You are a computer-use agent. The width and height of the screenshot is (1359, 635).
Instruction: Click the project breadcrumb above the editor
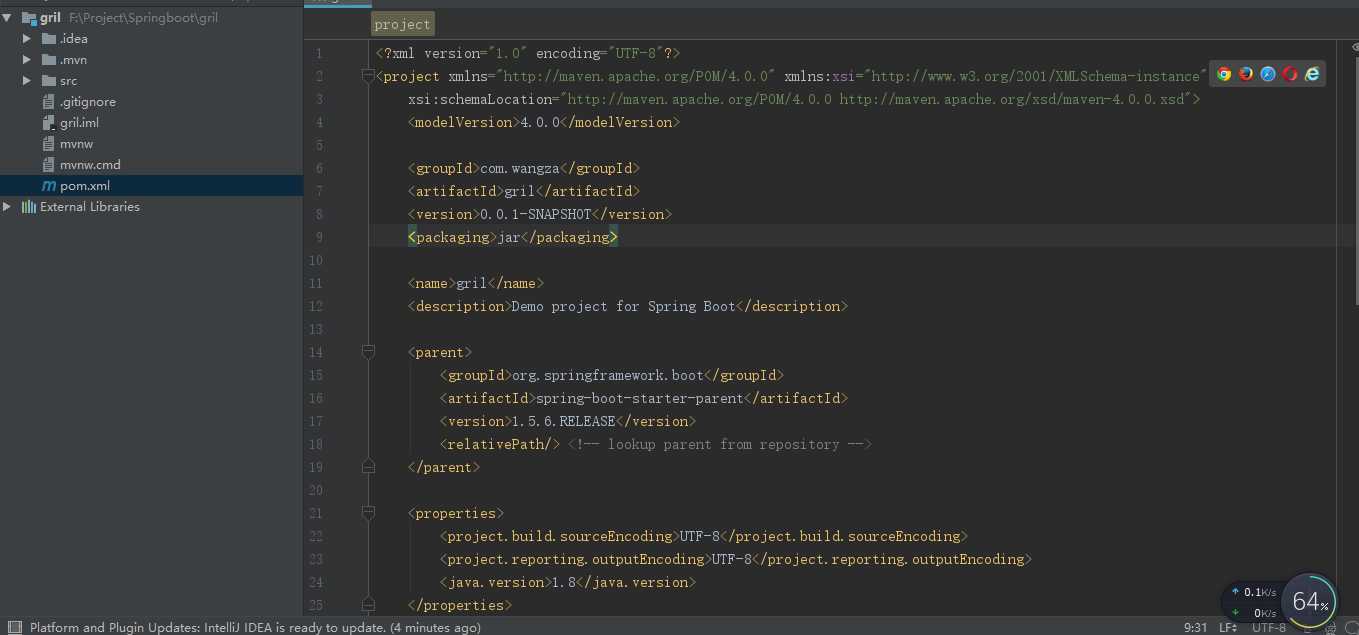pos(403,24)
